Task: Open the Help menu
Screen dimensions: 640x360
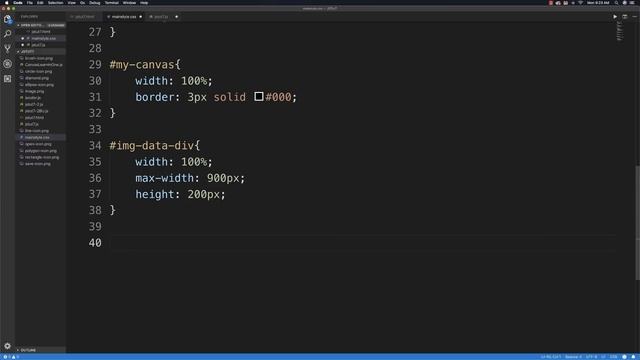Action: point(144,2)
